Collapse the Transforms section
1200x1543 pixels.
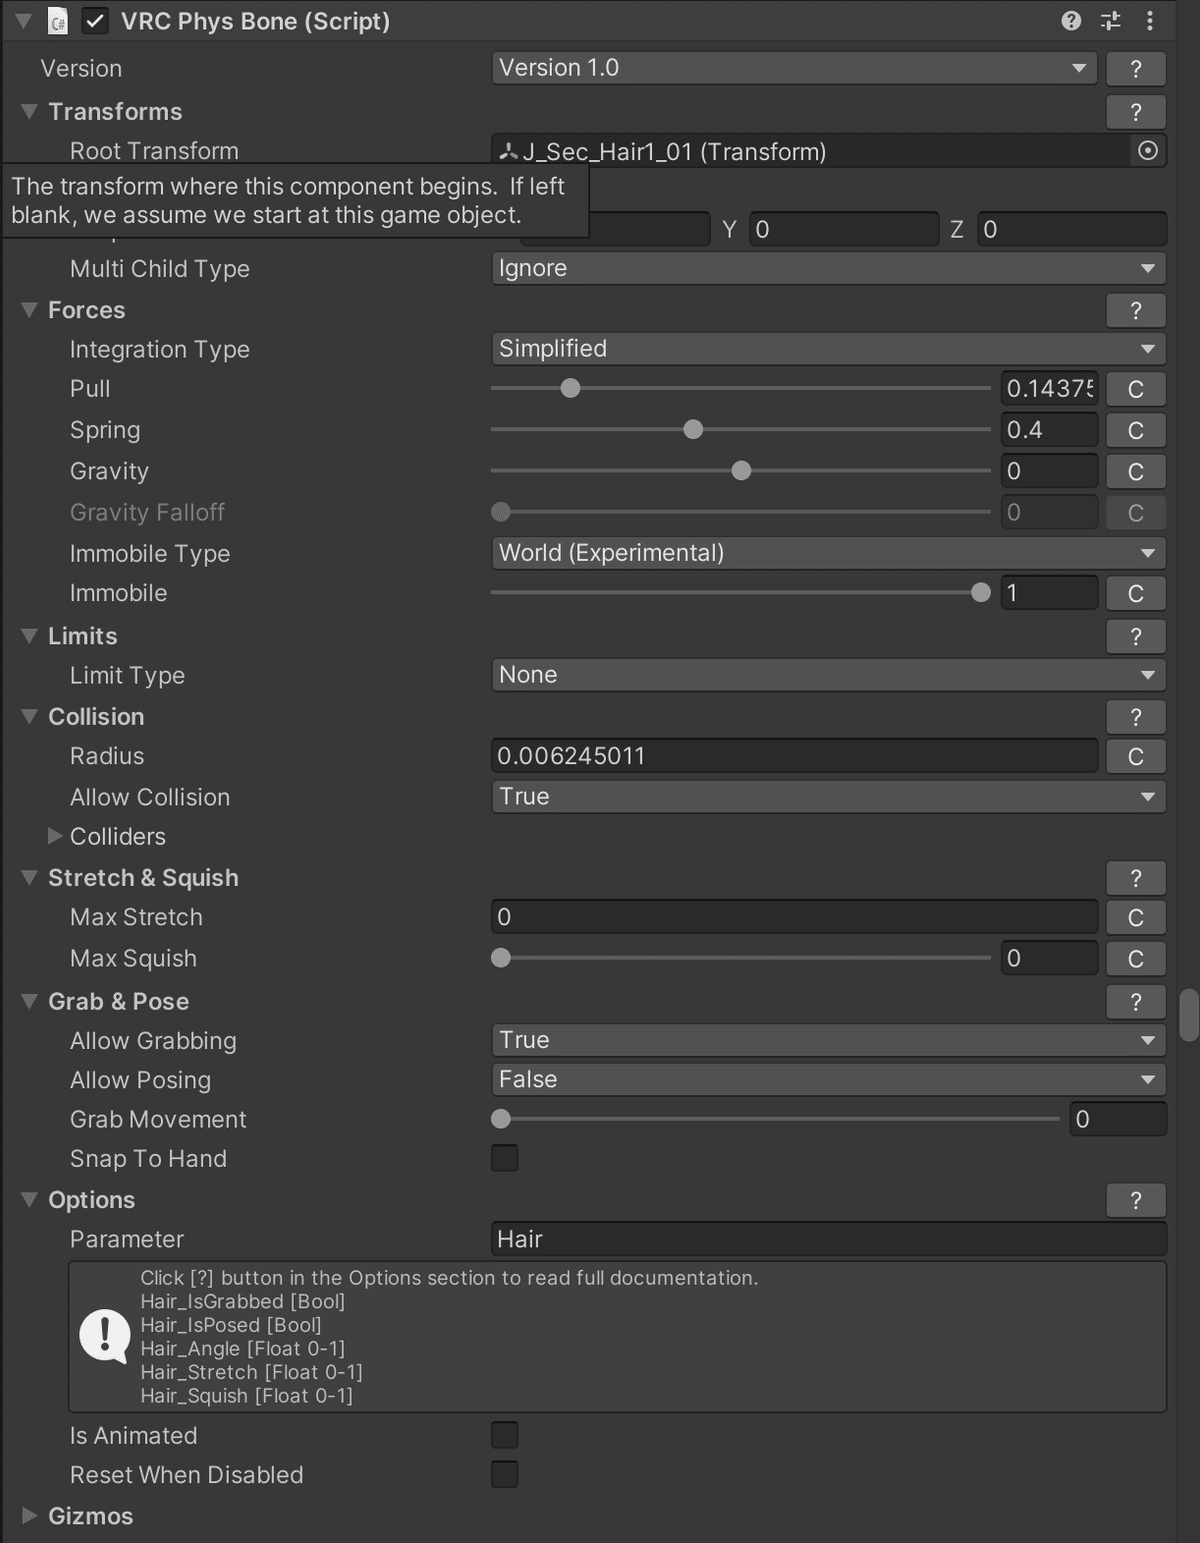30,111
